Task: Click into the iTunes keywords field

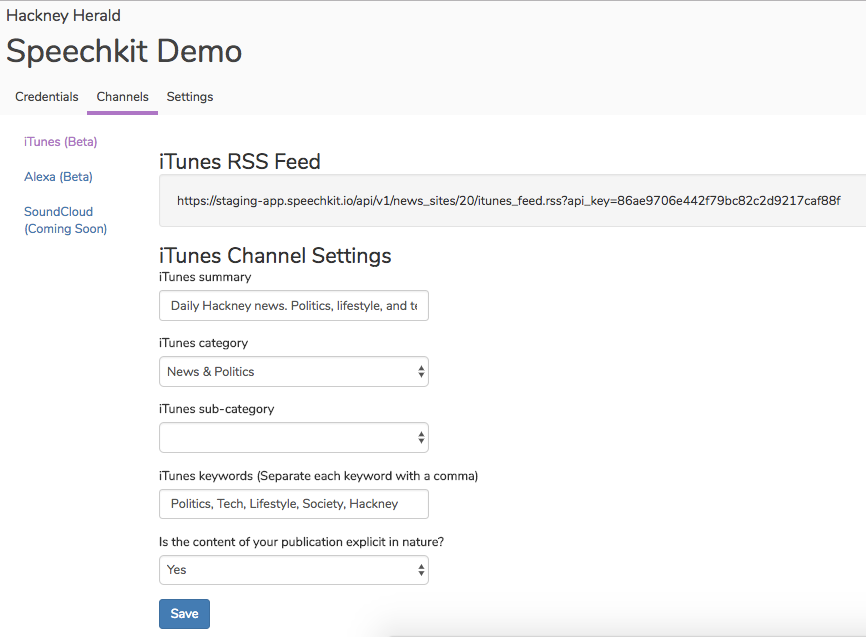Action: 294,504
